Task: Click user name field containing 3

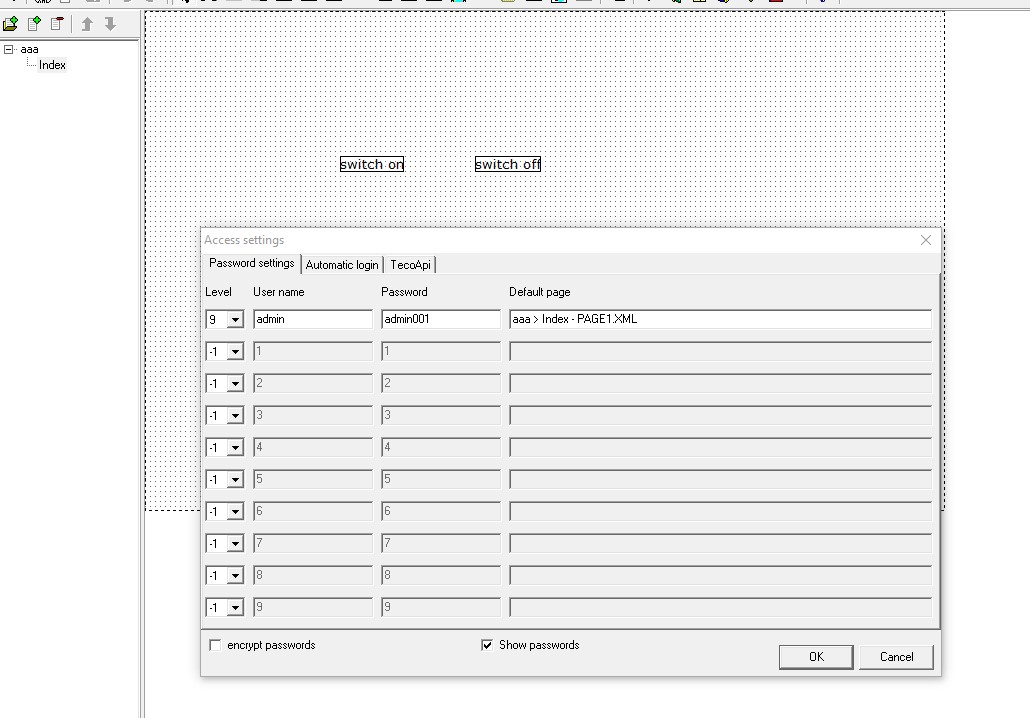Action: pos(313,415)
